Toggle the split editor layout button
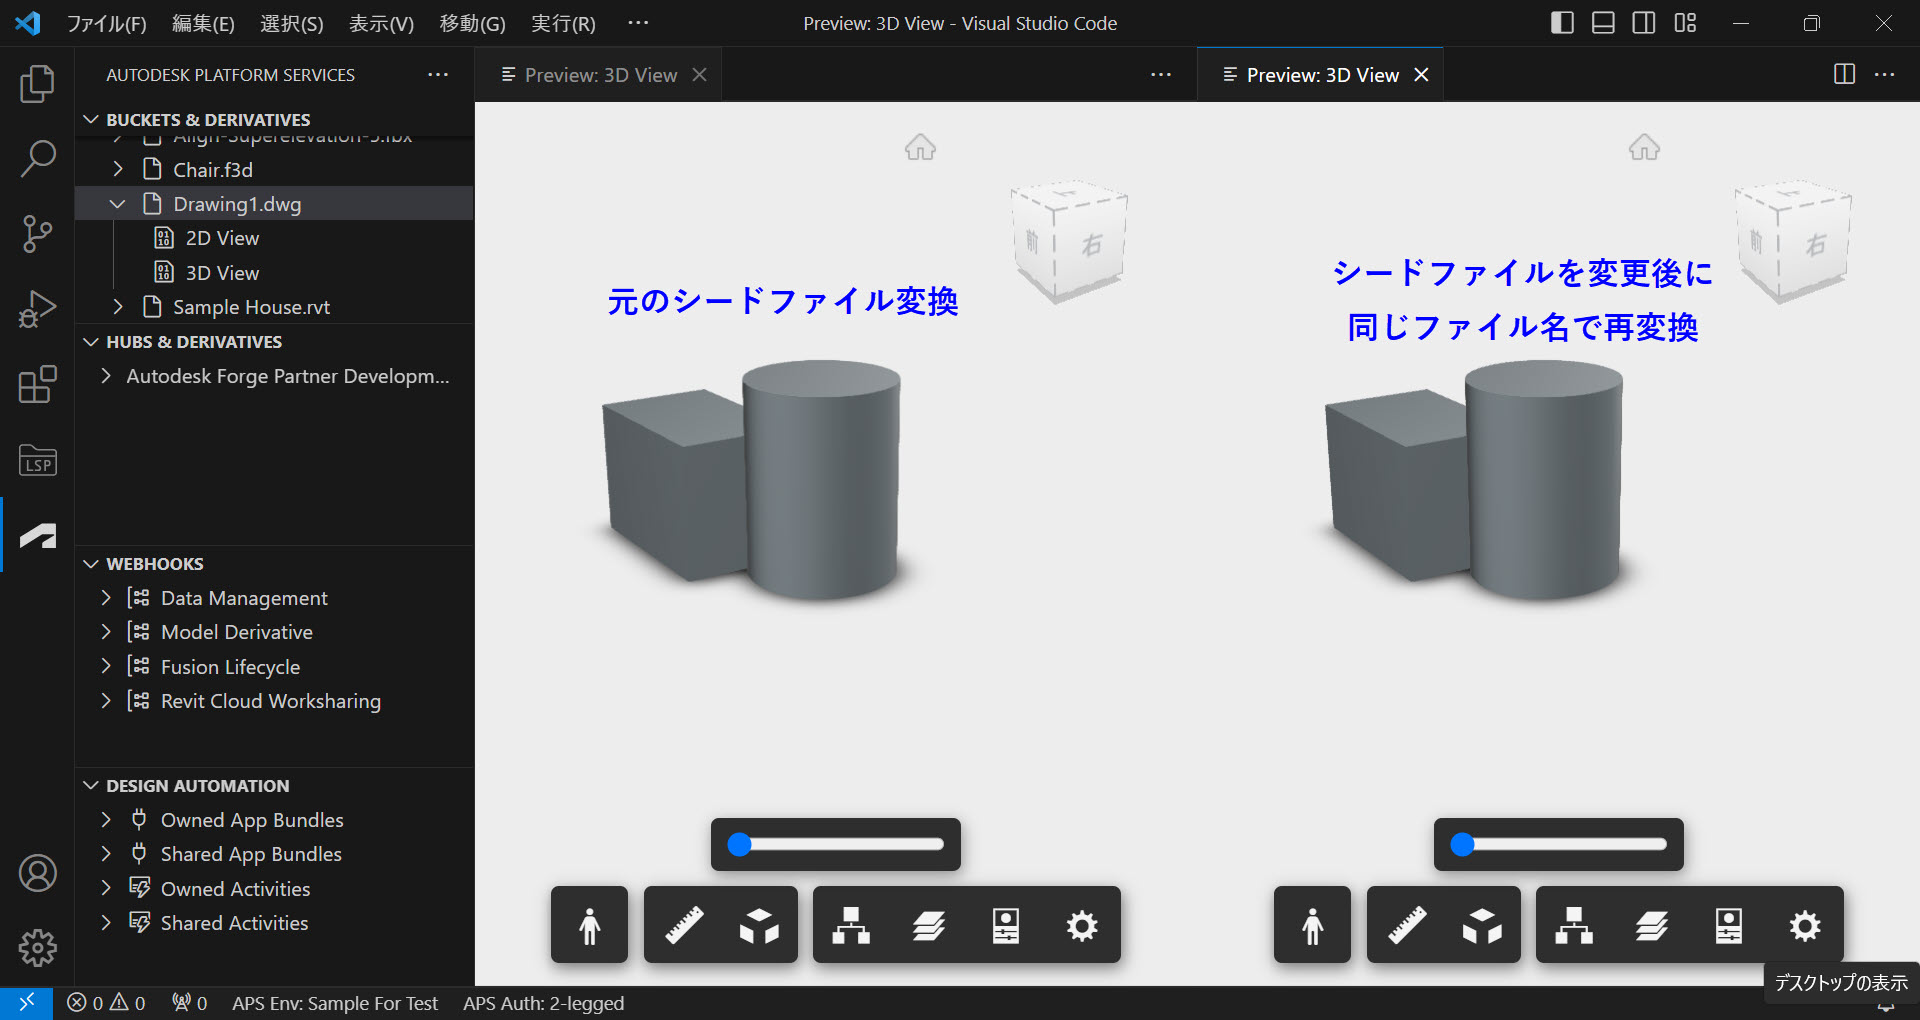This screenshot has height=1020, width=1920. click(x=1843, y=74)
